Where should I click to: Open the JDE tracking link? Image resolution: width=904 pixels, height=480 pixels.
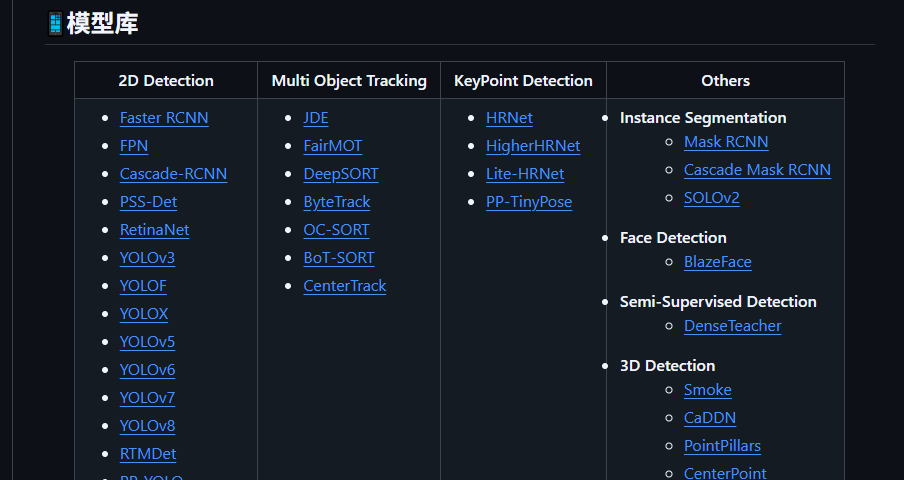point(316,118)
